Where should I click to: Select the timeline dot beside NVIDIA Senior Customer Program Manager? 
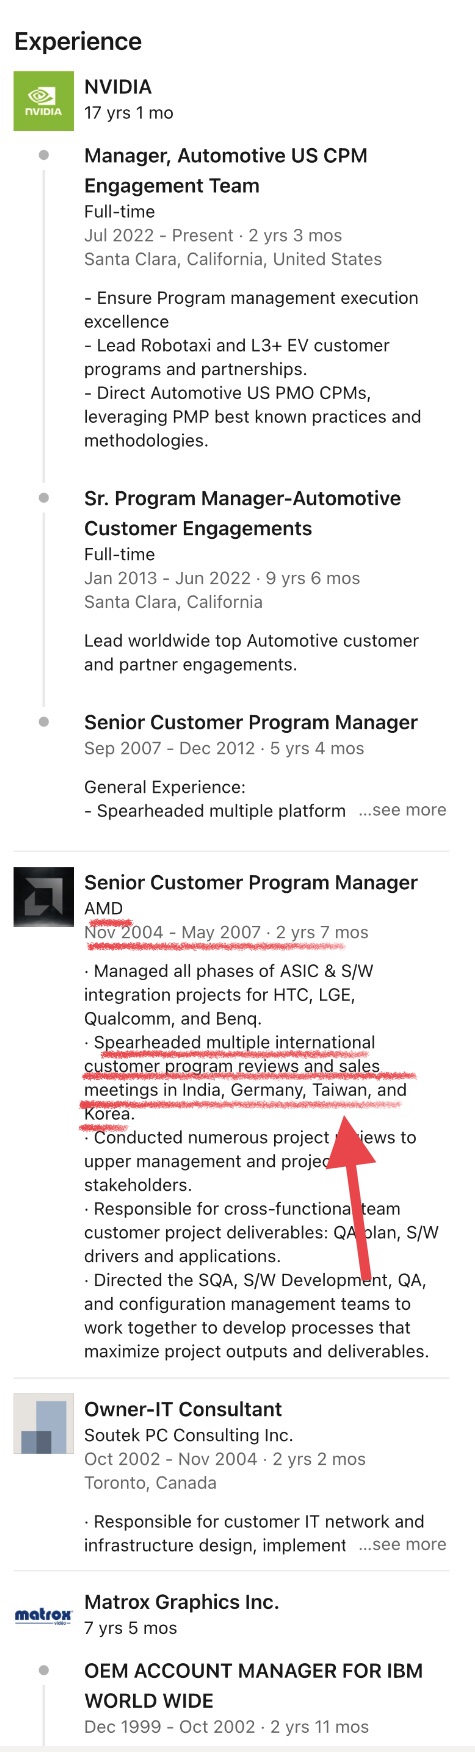(x=43, y=722)
